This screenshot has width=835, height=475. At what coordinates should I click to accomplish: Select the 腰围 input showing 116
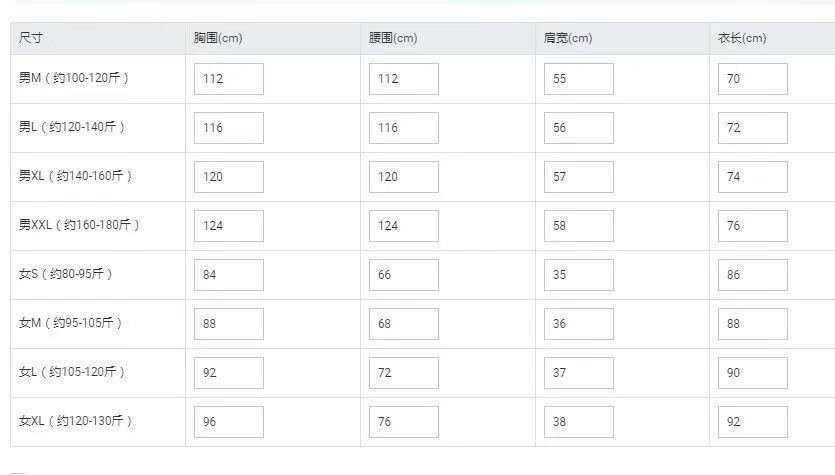404,128
